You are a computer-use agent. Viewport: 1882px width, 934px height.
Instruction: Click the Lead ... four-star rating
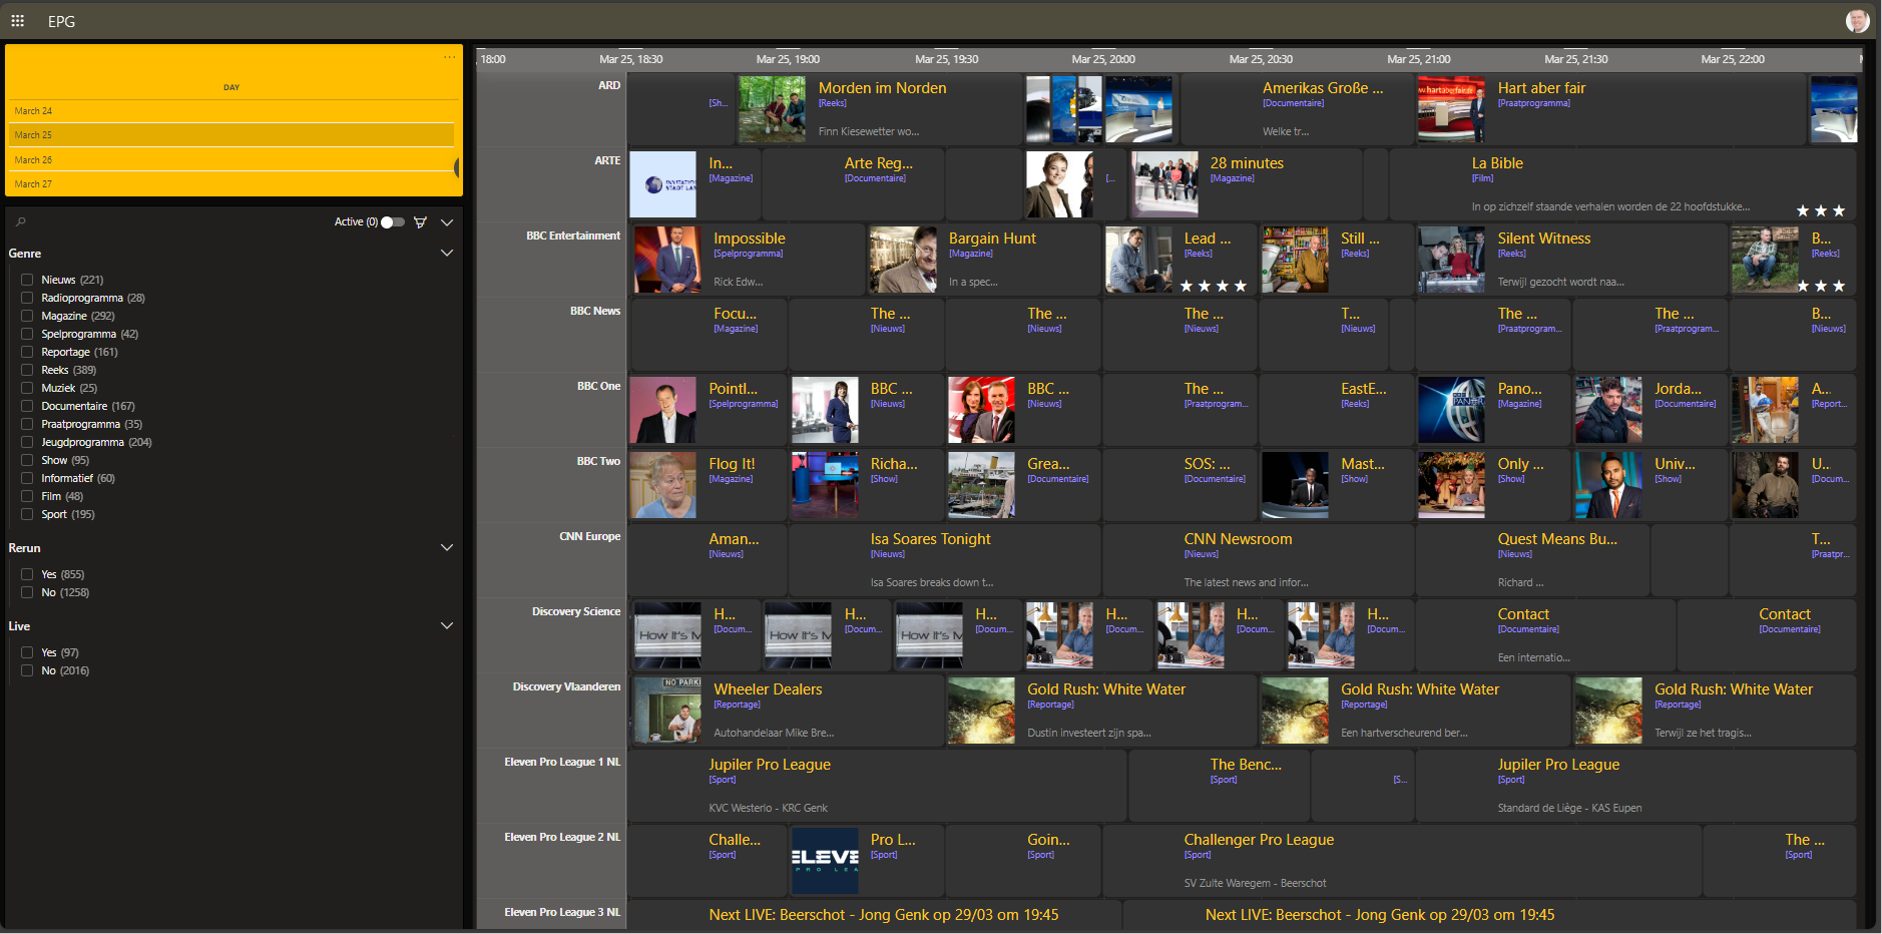click(x=1213, y=286)
